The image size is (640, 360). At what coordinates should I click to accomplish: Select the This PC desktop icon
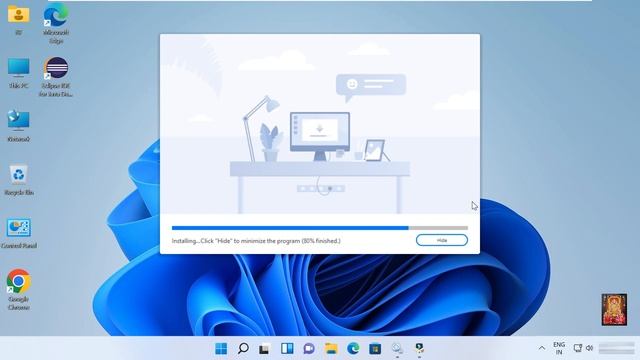[x=18, y=73]
